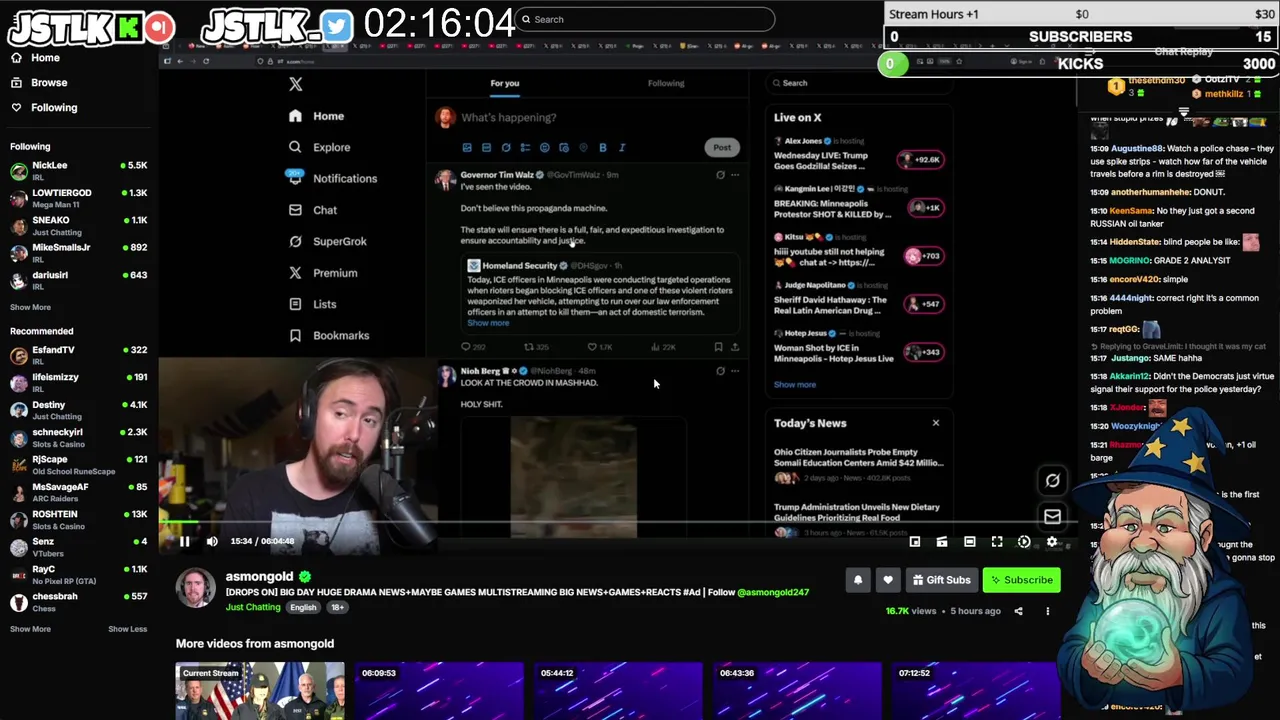
Task: Pause the video with the pause button
Action: point(184,541)
